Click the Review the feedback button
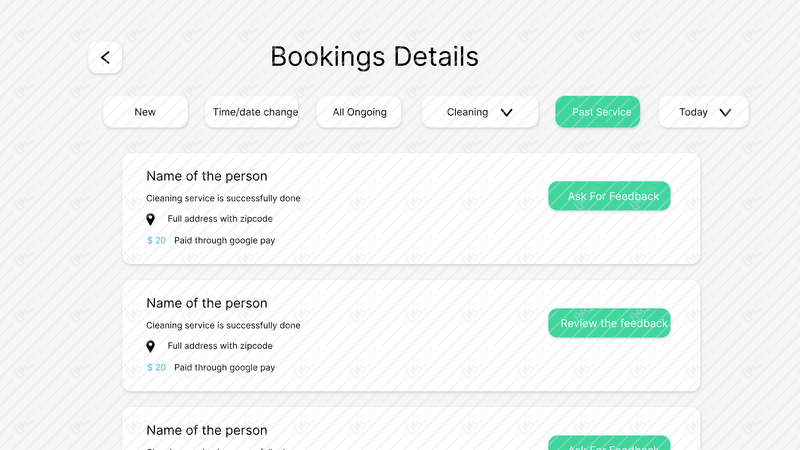 (x=609, y=323)
